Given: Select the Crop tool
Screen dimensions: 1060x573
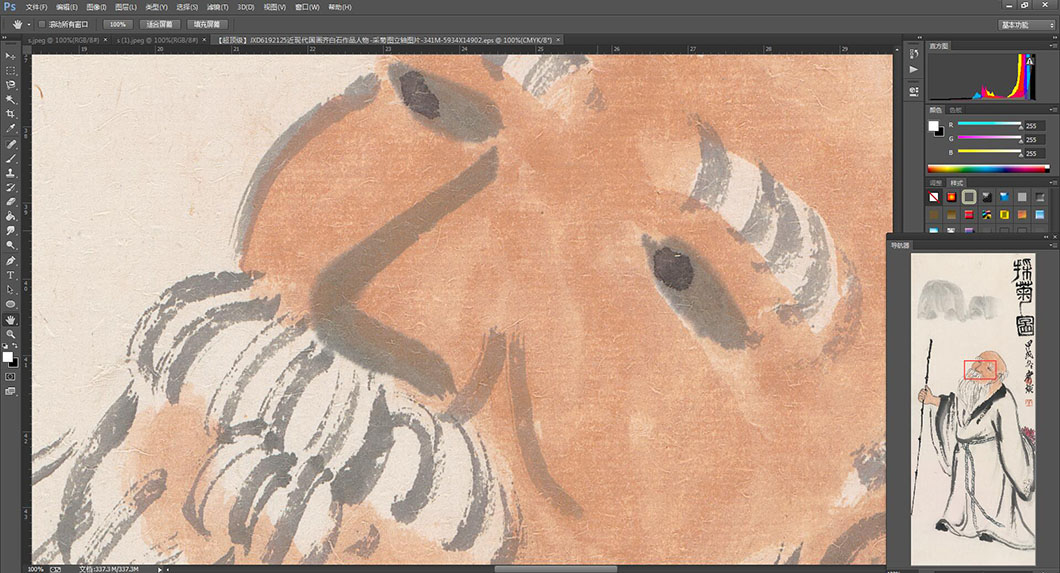Looking at the screenshot, I should tap(10, 114).
